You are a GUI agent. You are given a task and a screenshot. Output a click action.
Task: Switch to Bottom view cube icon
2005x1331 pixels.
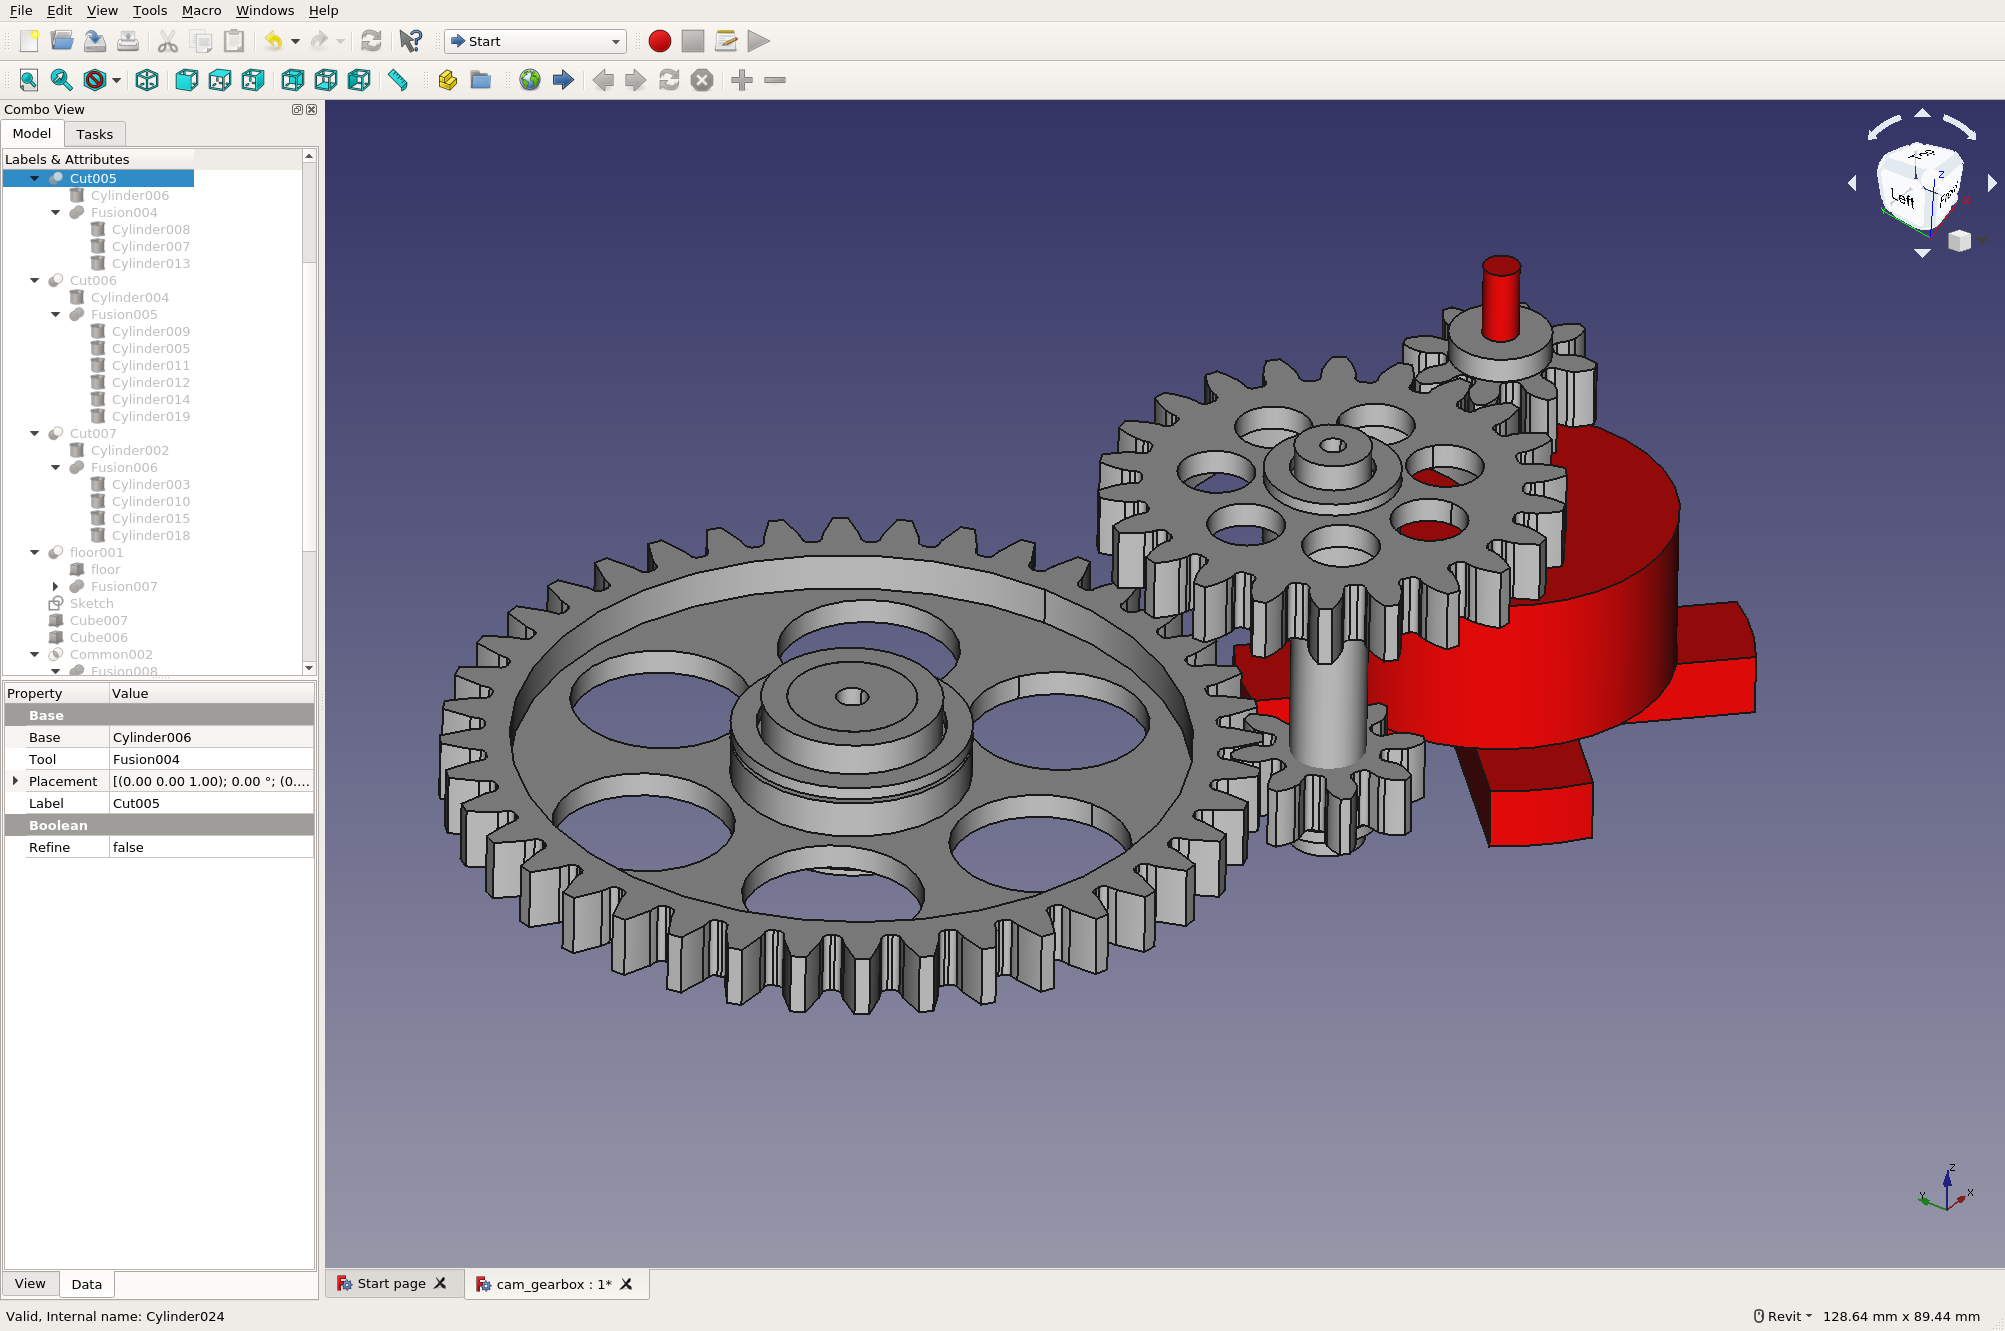tap(326, 80)
